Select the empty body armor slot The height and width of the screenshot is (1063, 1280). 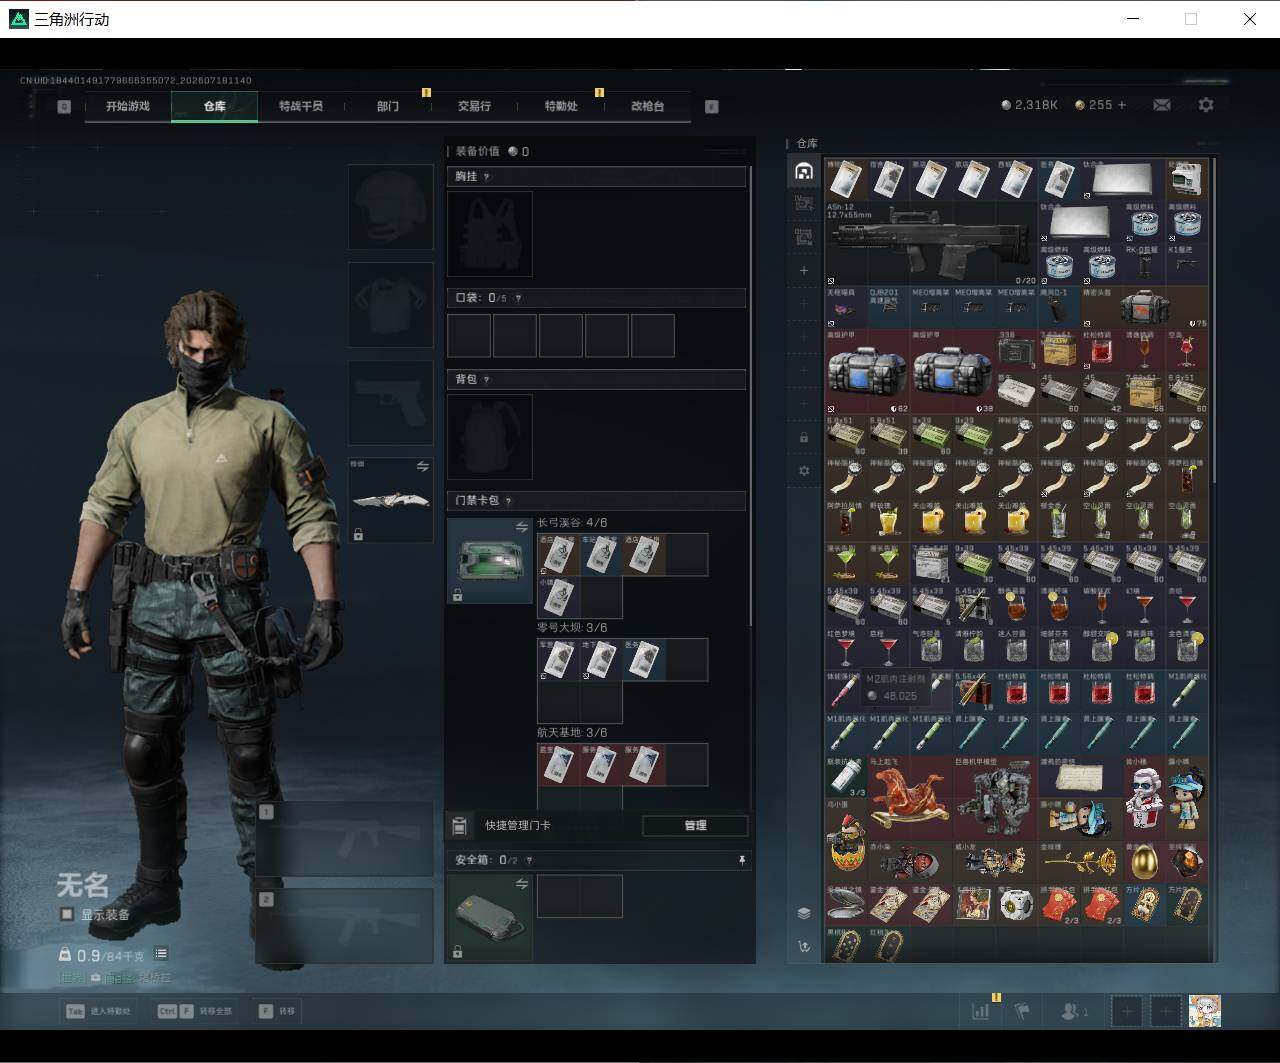[x=390, y=305]
